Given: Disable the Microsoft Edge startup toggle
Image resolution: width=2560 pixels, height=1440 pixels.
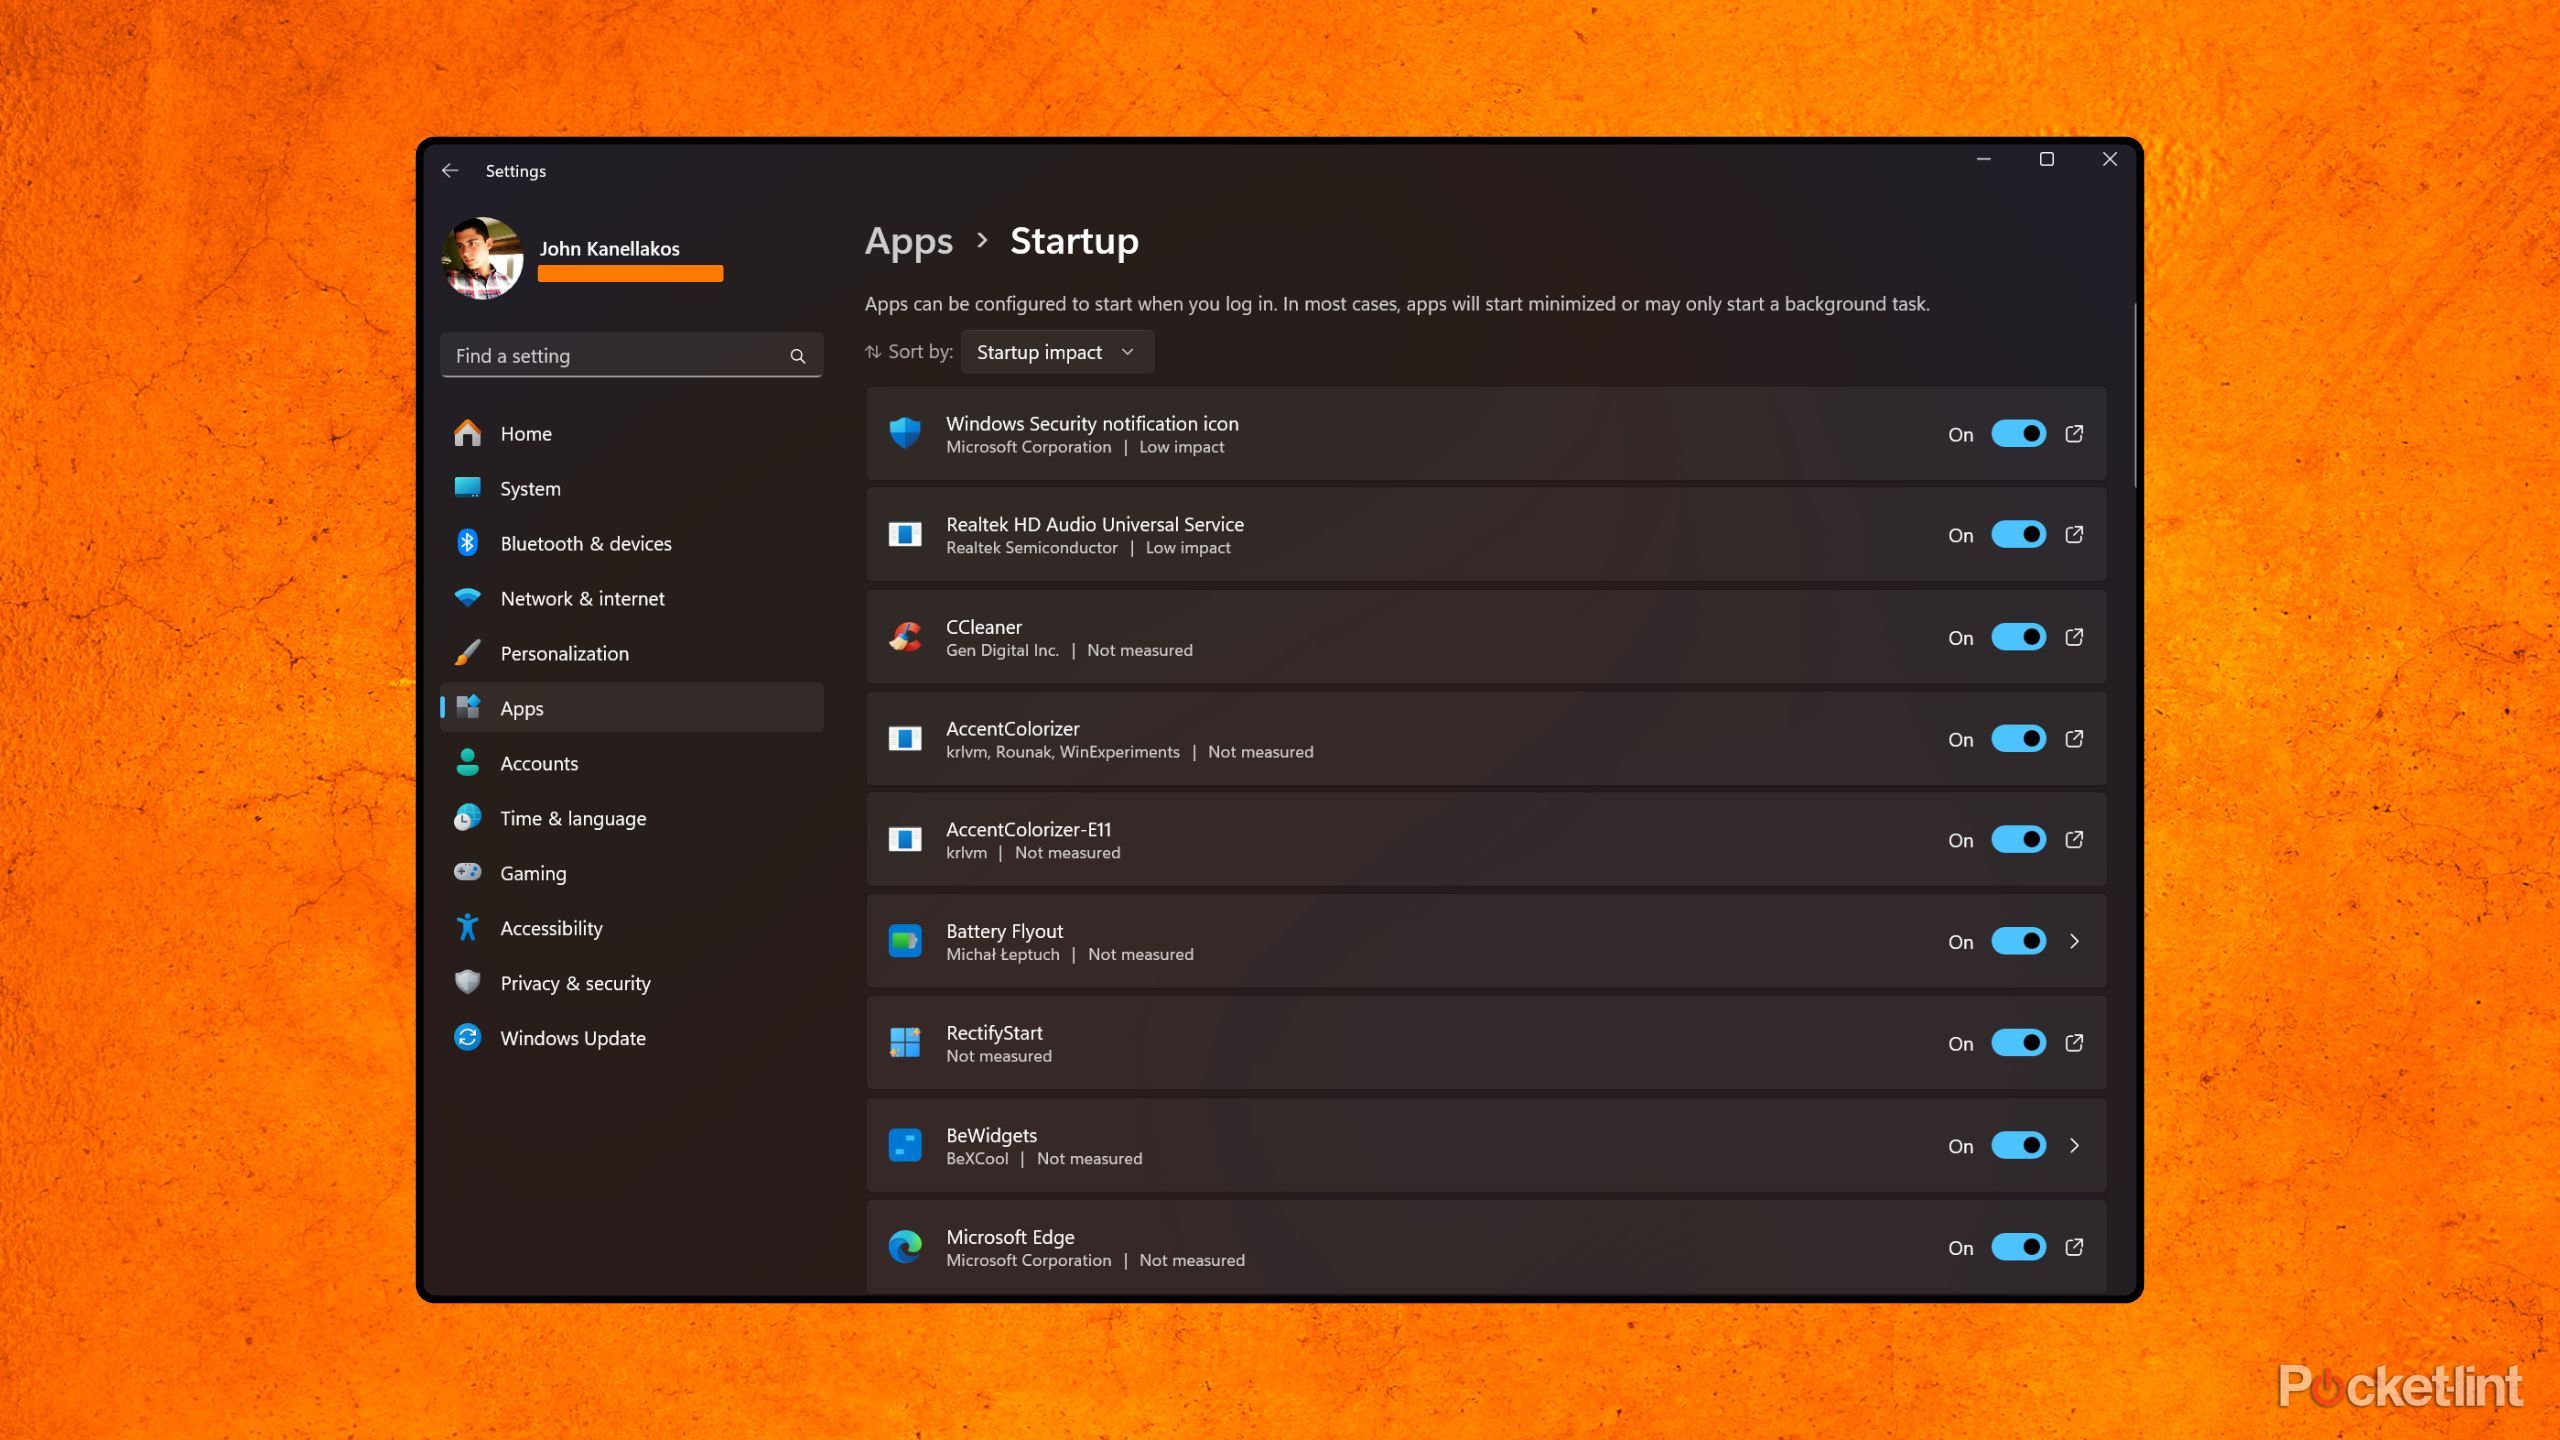Looking at the screenshot, I should pos(2018,1247).
